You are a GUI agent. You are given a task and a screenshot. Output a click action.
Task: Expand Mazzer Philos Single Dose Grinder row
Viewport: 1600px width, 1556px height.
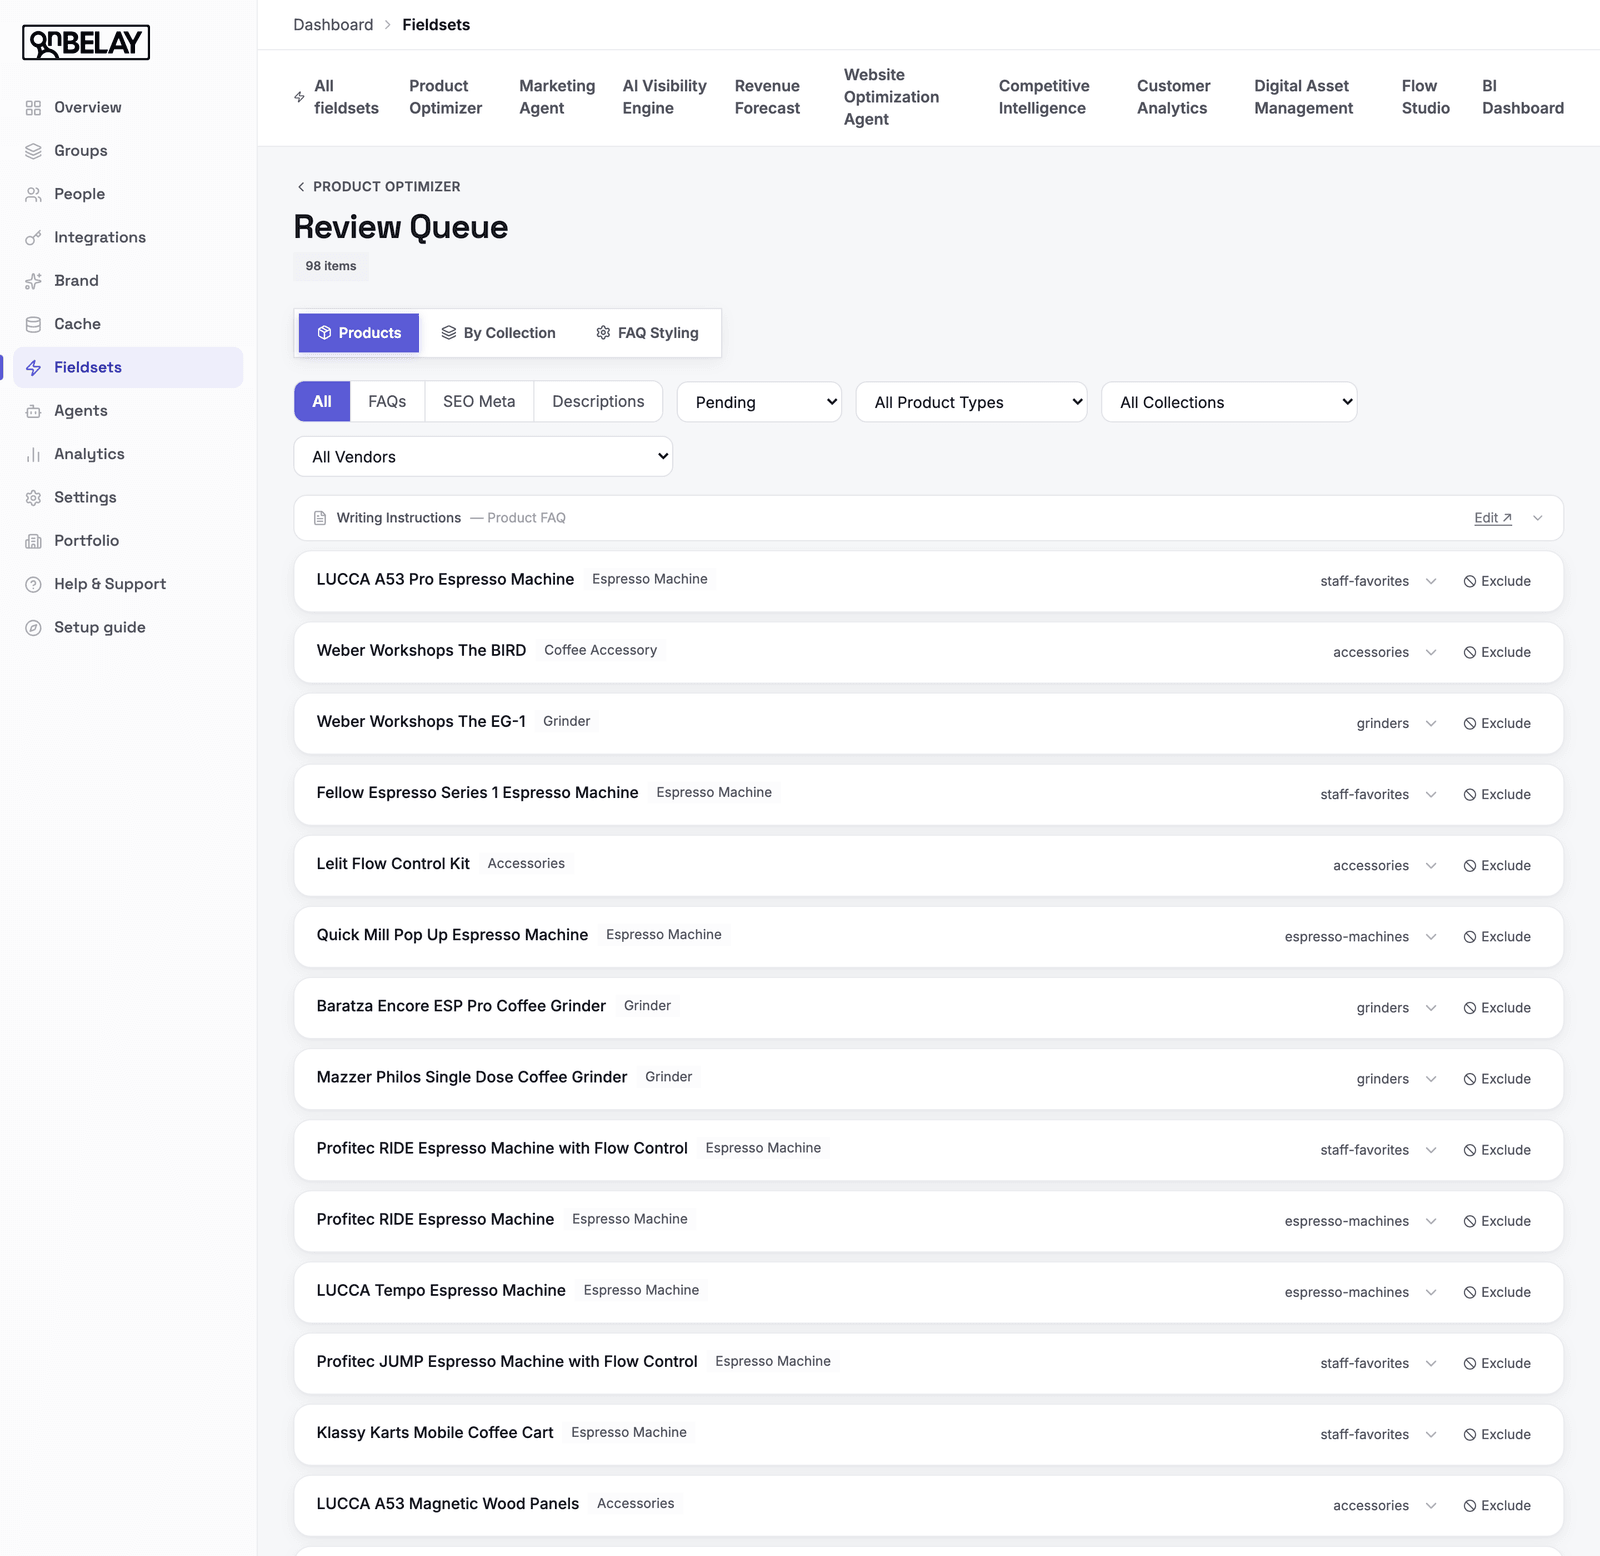click(x=1431, y=1079)
